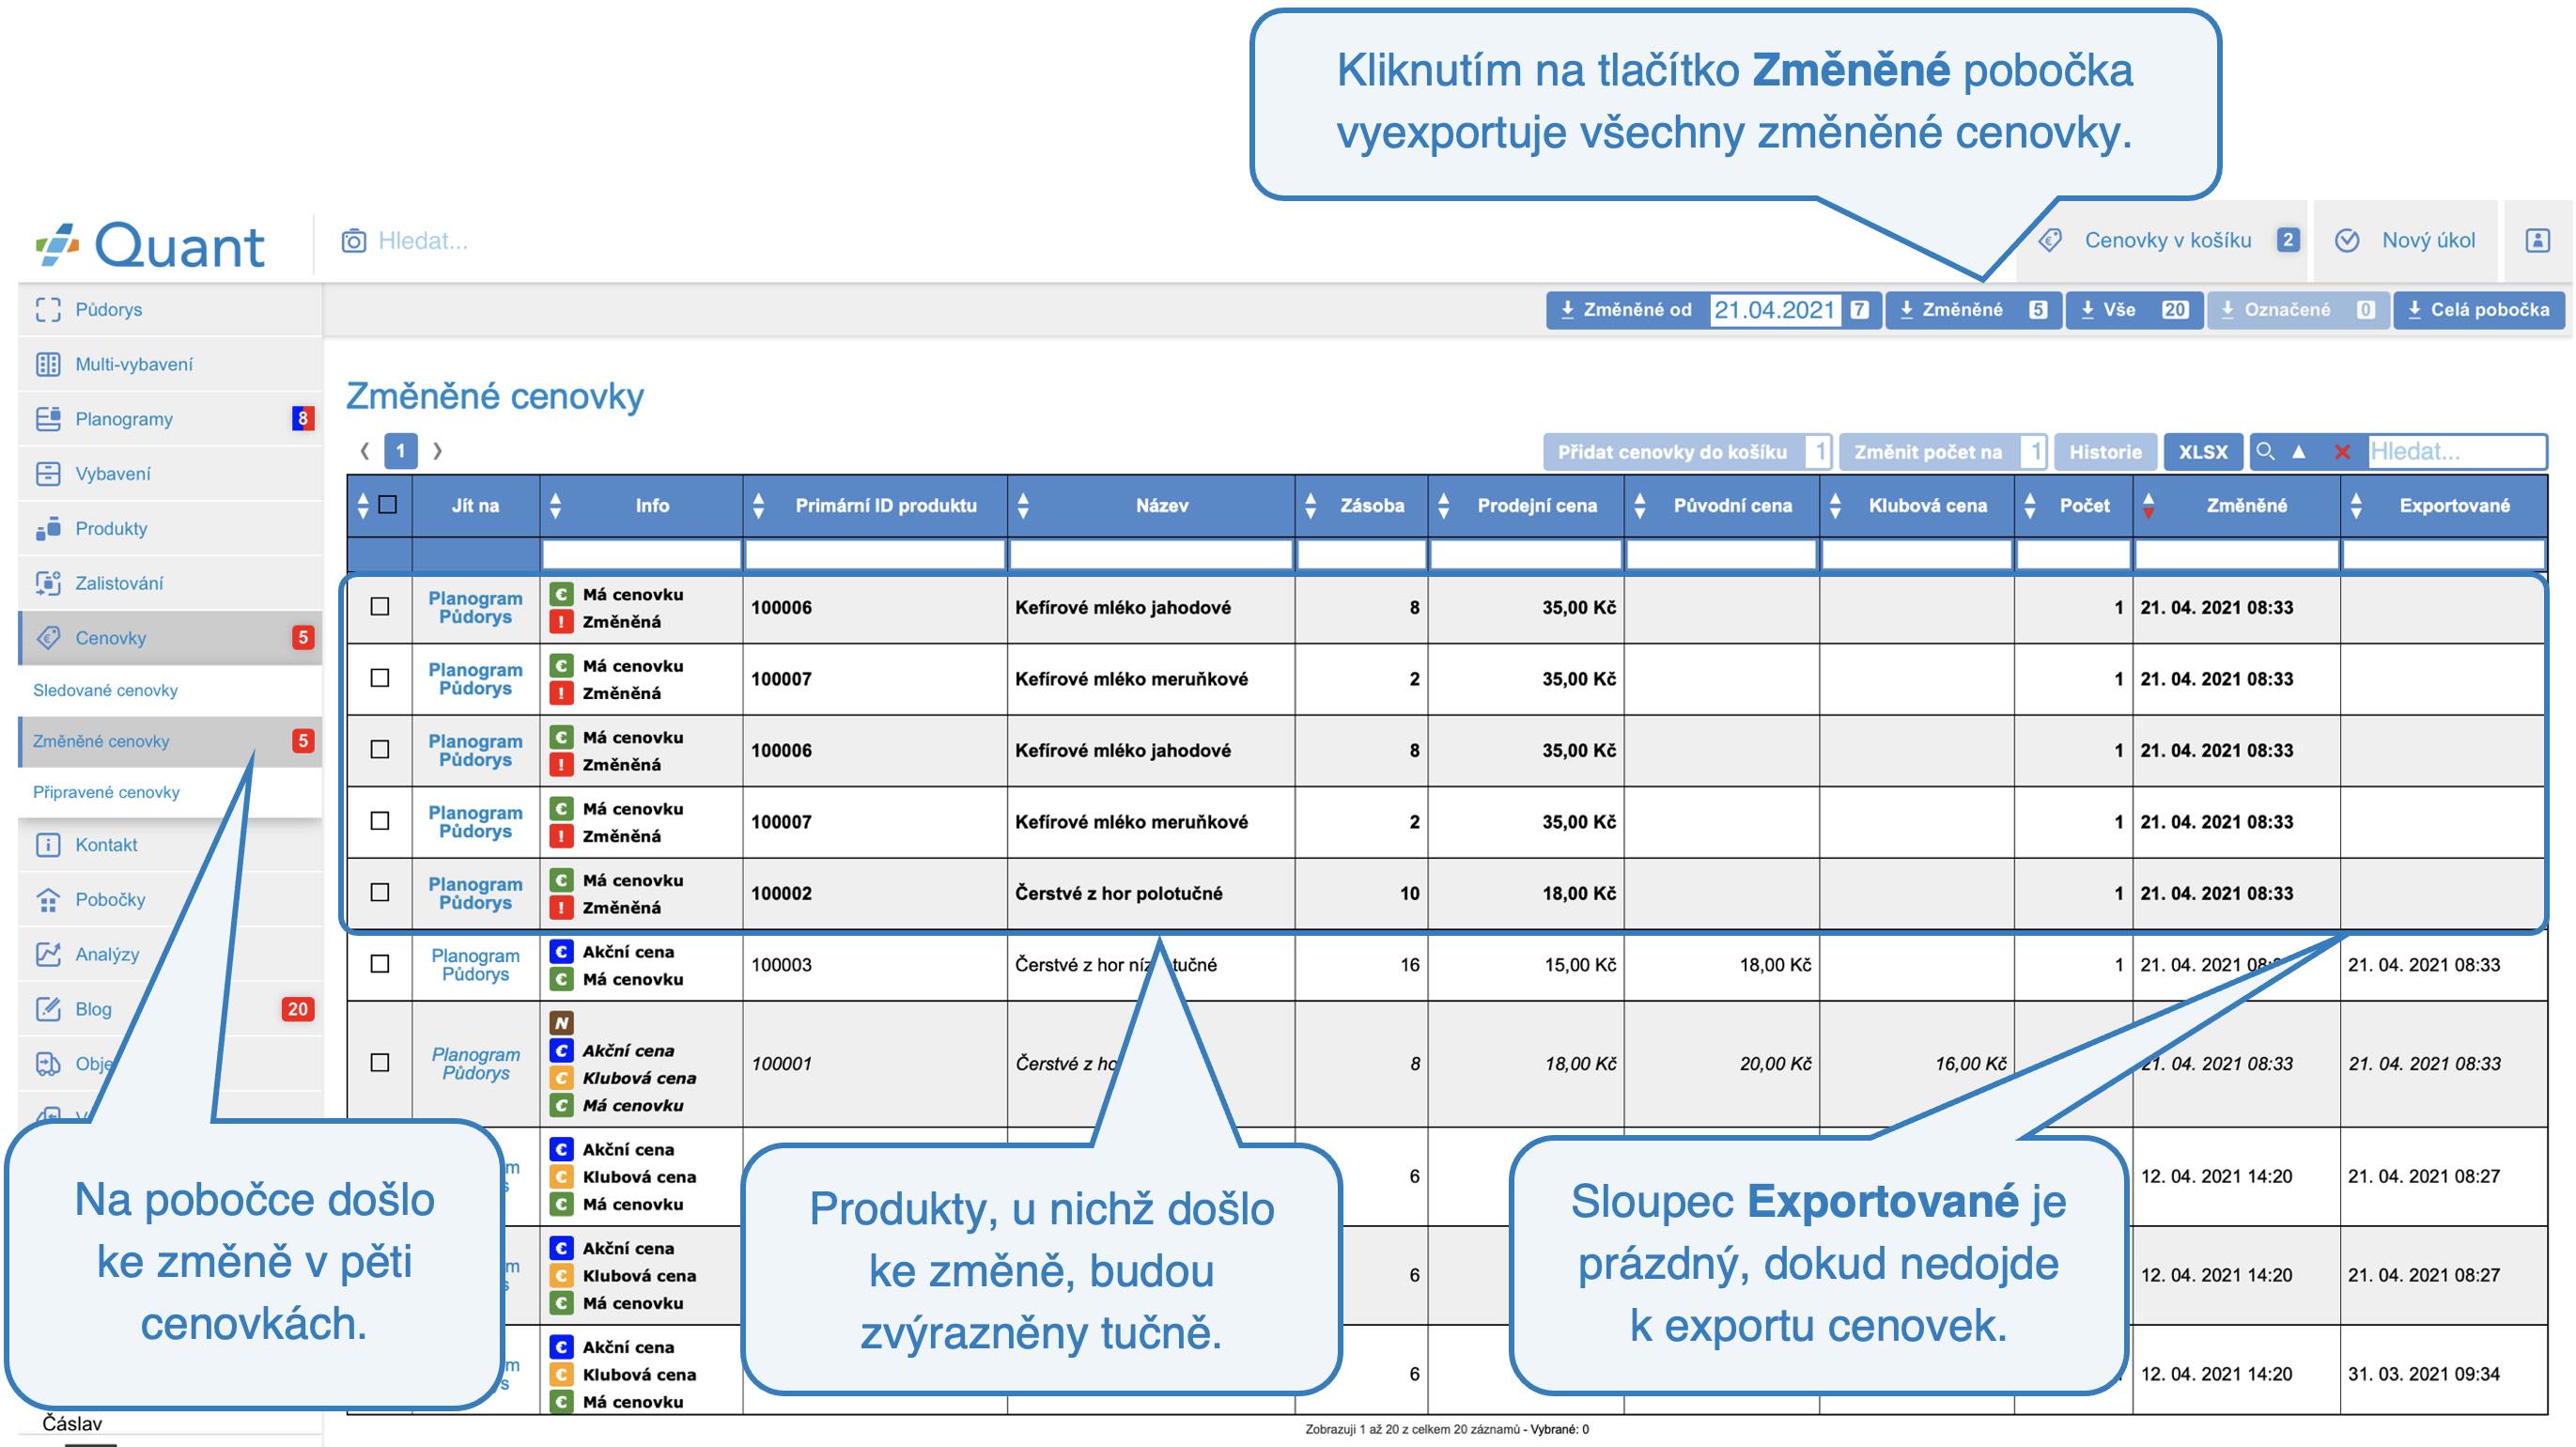Open the user profile icon
The image size is (2576, 1447).
tap(2538, 240)
